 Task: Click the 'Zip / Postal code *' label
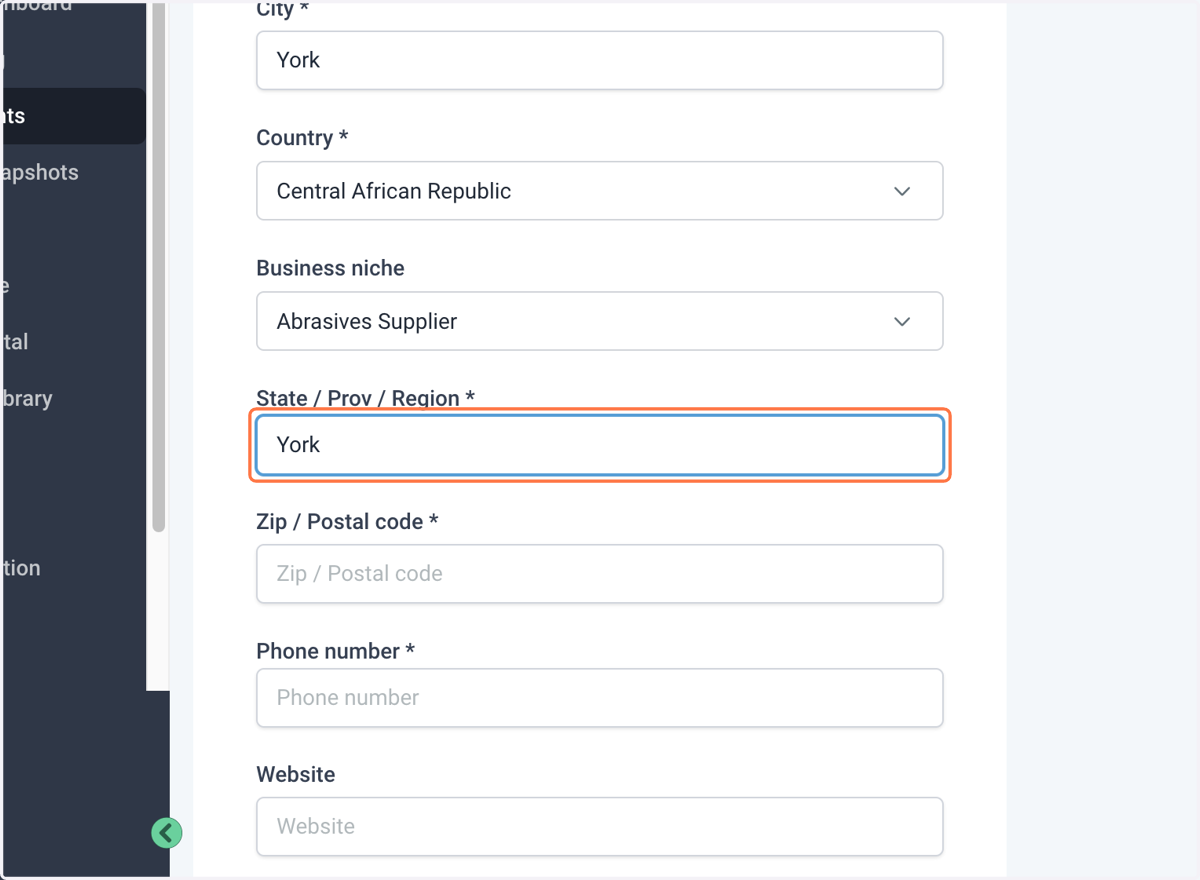coord(347,521)
